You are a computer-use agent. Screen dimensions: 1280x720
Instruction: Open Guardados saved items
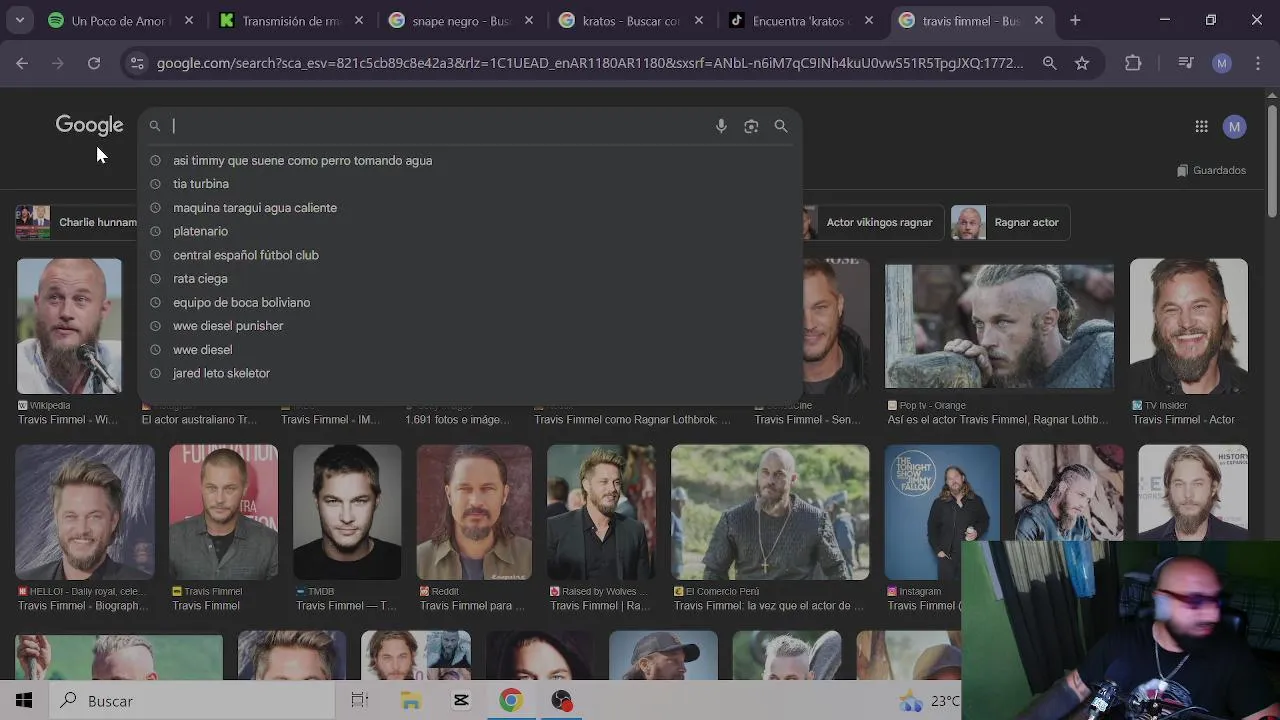click(x=1211, y=170)
